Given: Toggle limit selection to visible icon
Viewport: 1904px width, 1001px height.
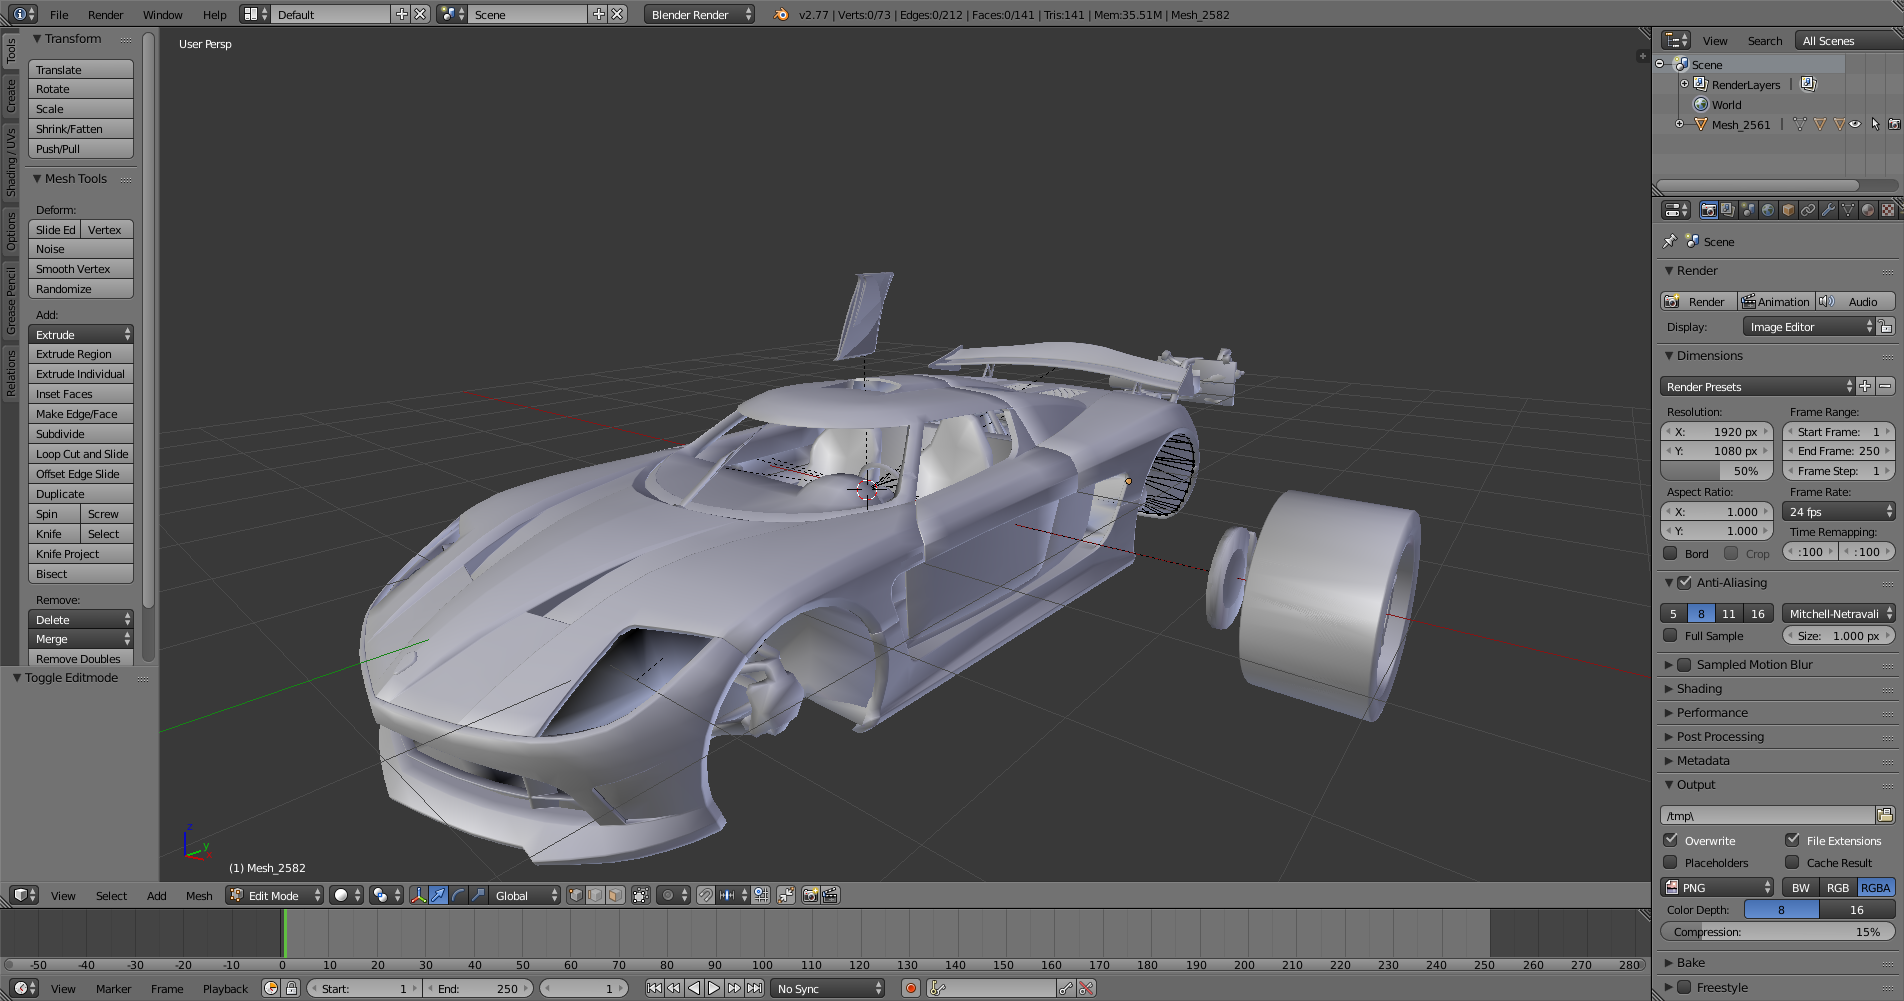Looking at the screenshot, I should click(640, 895).
